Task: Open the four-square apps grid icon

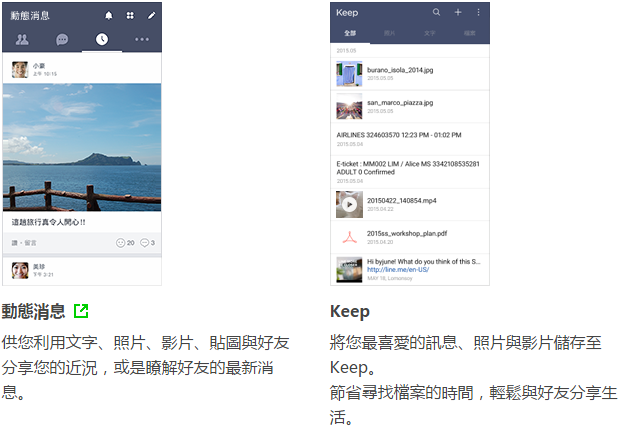Action: click(130, 15)
